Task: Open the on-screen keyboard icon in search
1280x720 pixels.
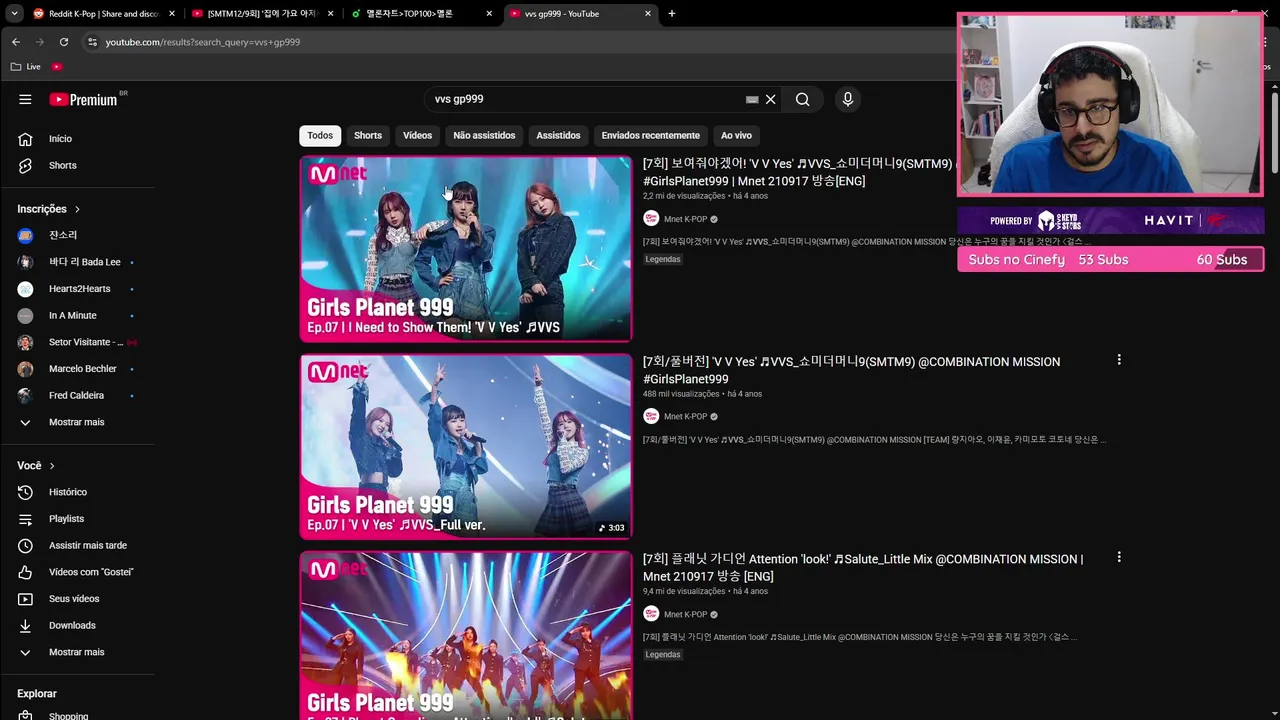Action: click(x=752, y=99)
